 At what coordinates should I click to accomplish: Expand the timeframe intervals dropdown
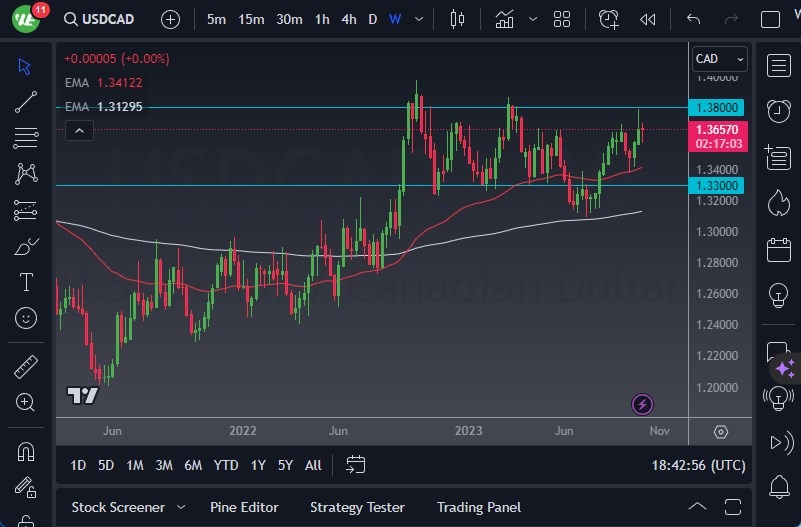pyautogui.click(x=419, y=19)
